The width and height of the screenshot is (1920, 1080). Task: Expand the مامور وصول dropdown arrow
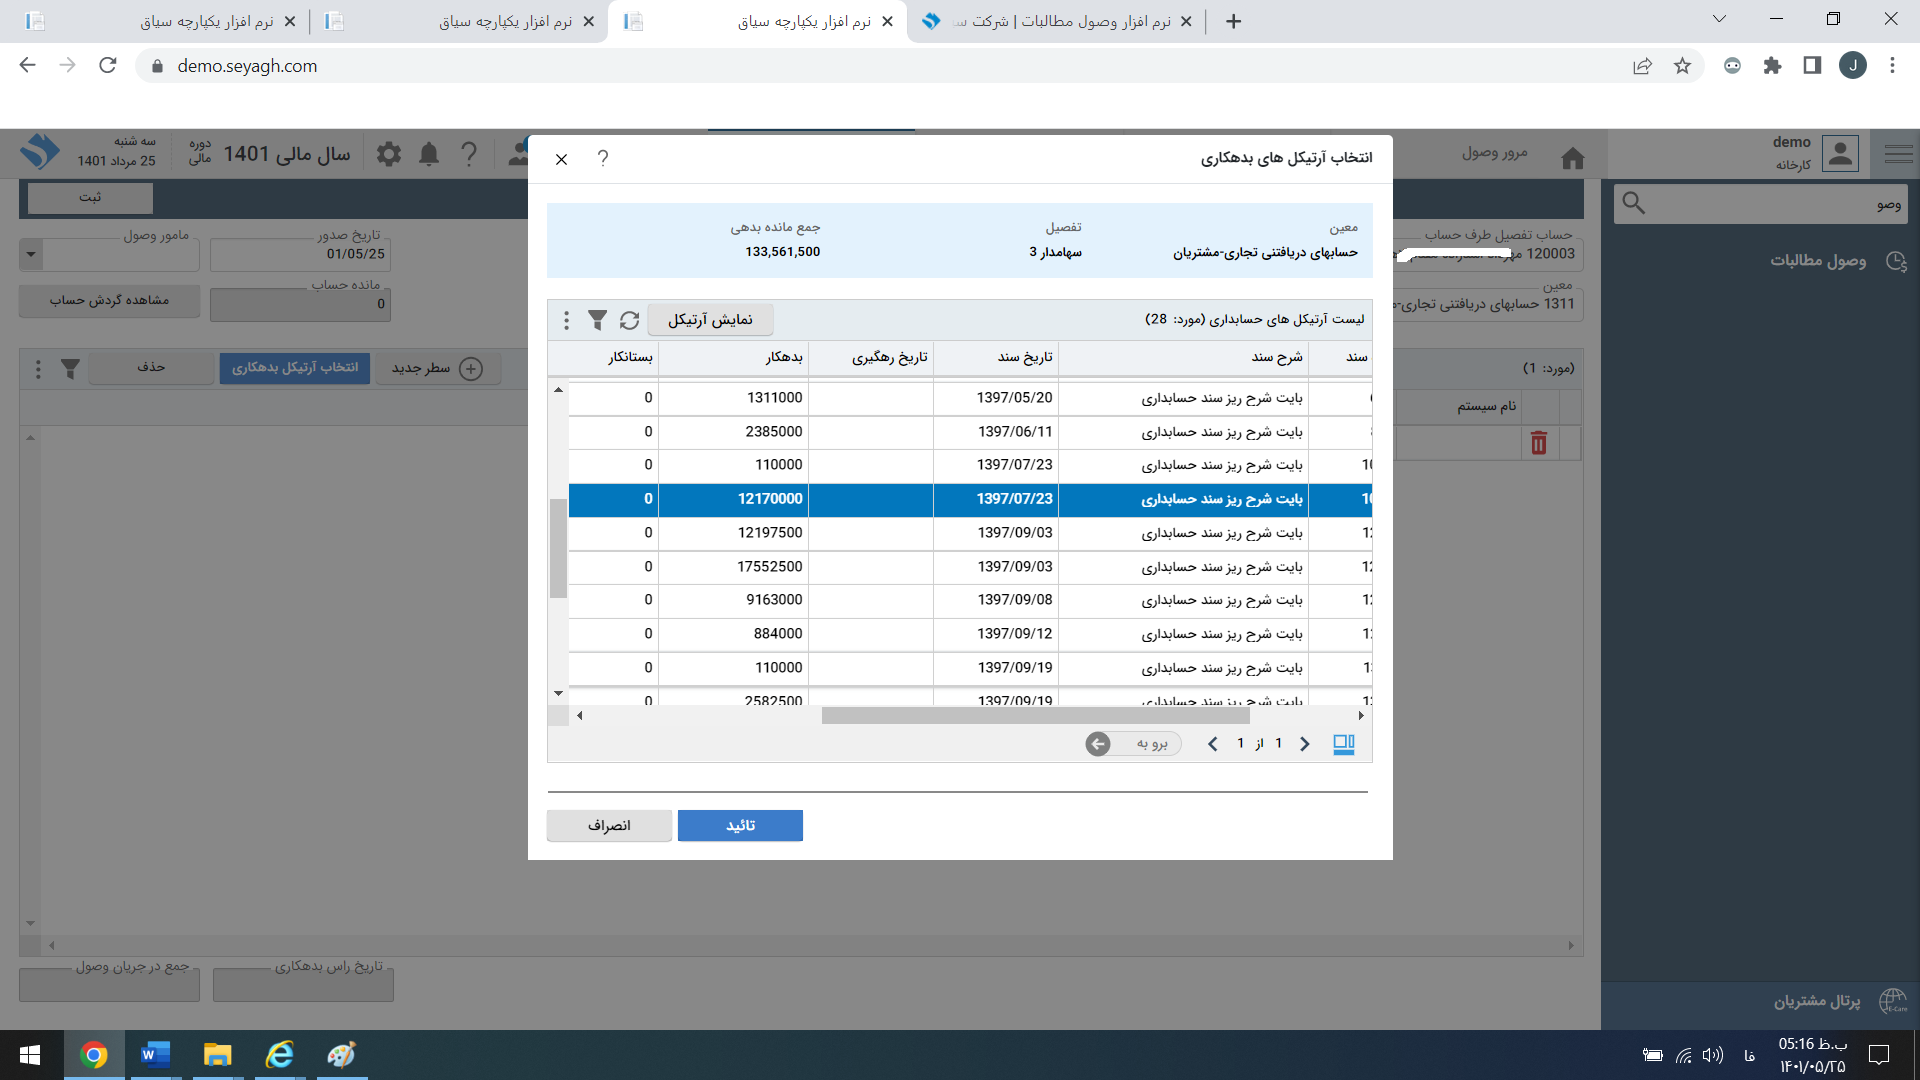31,255
